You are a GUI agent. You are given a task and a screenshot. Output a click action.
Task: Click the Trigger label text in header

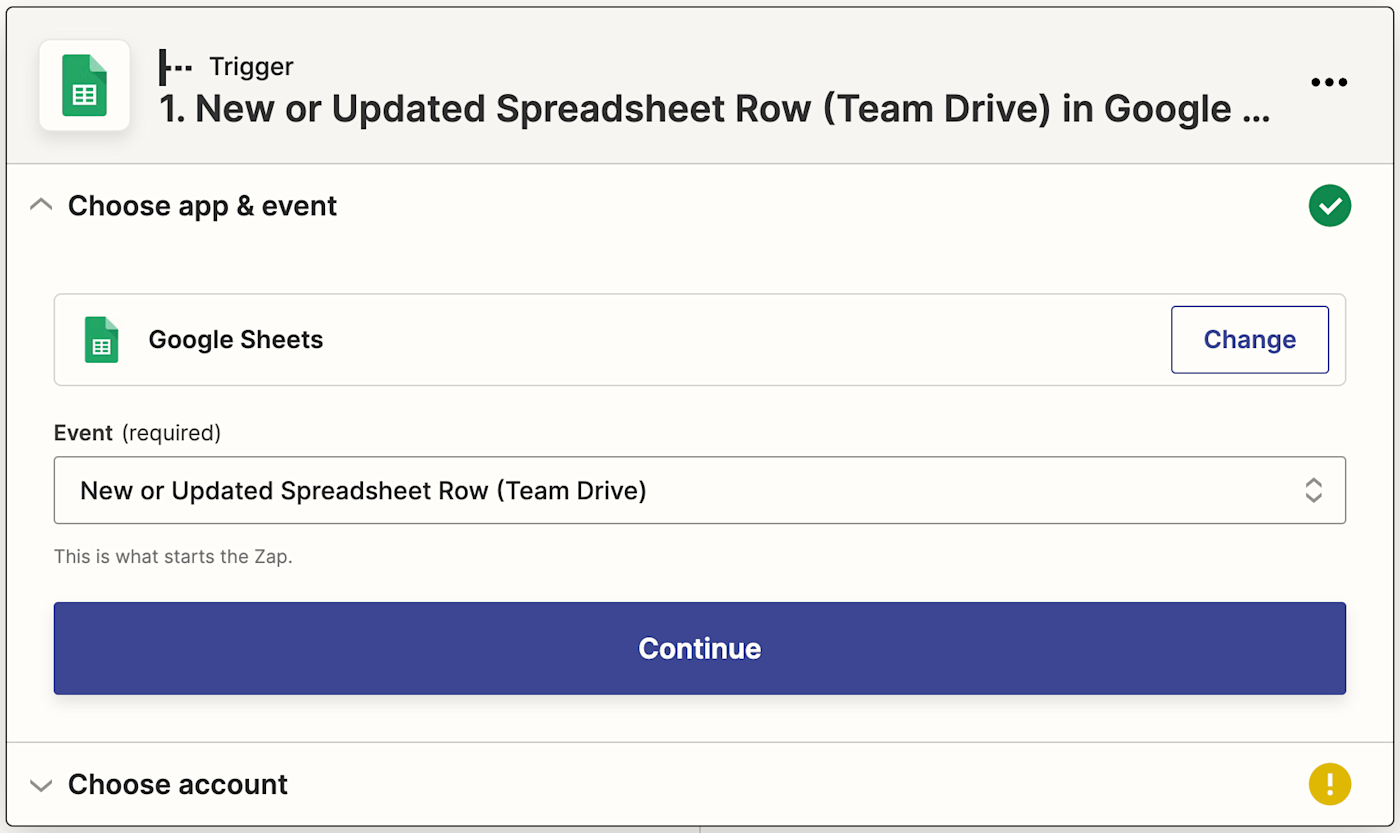point(251,67)
